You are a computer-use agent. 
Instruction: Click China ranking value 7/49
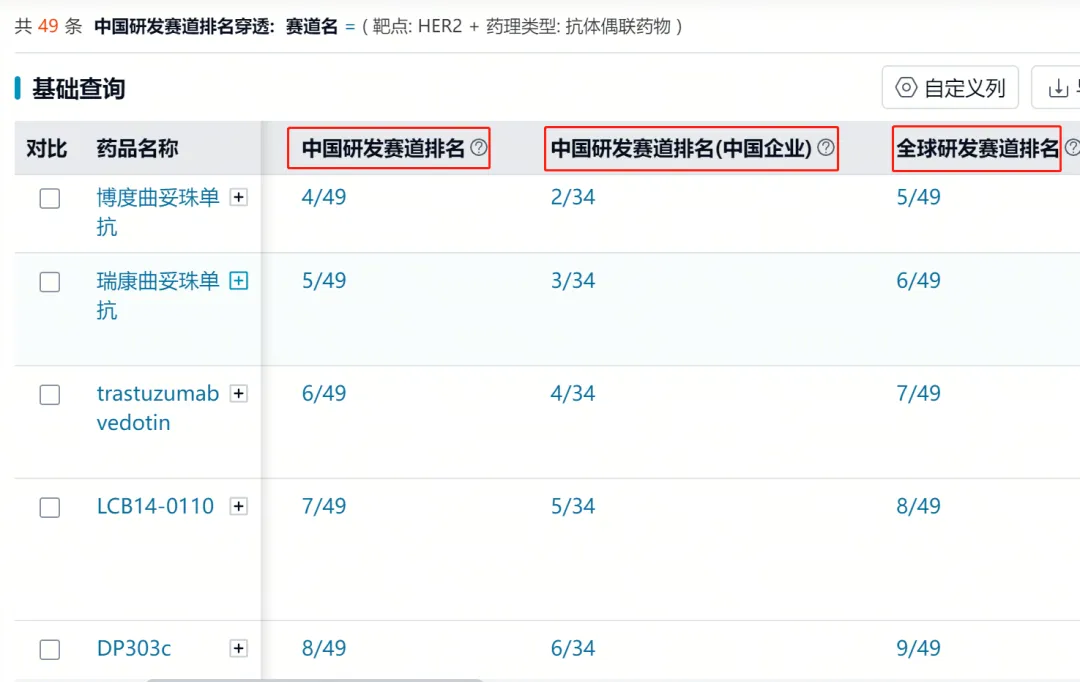(324, 506)
